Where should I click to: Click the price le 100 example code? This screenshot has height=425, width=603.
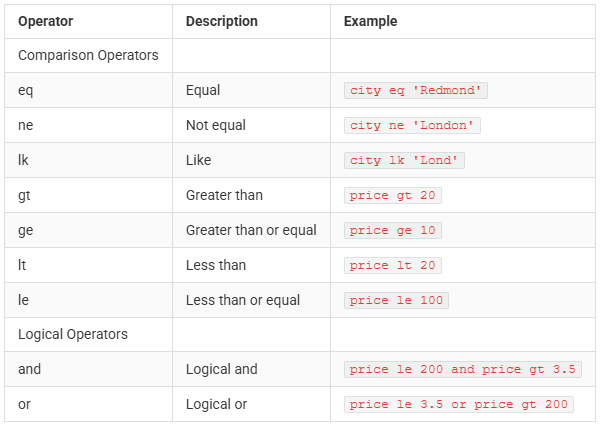(x=396, y=300)
